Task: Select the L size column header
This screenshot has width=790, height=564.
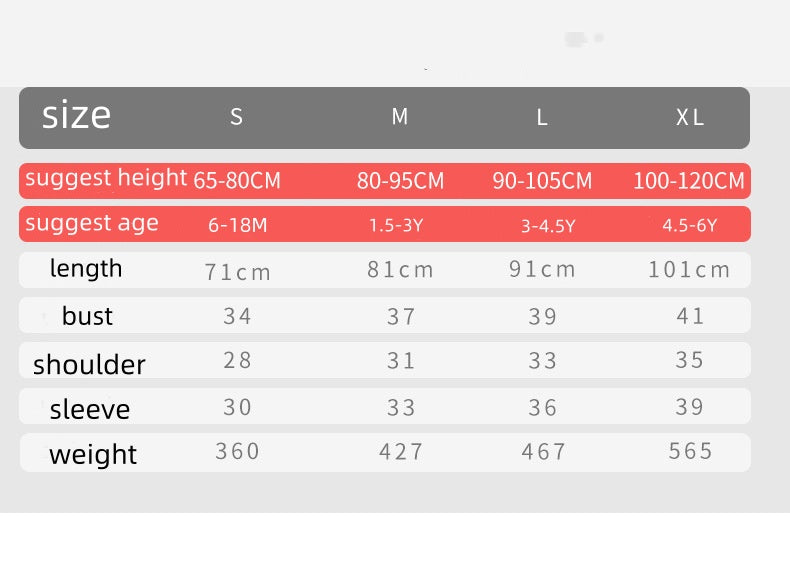Action: click(542, 118)
